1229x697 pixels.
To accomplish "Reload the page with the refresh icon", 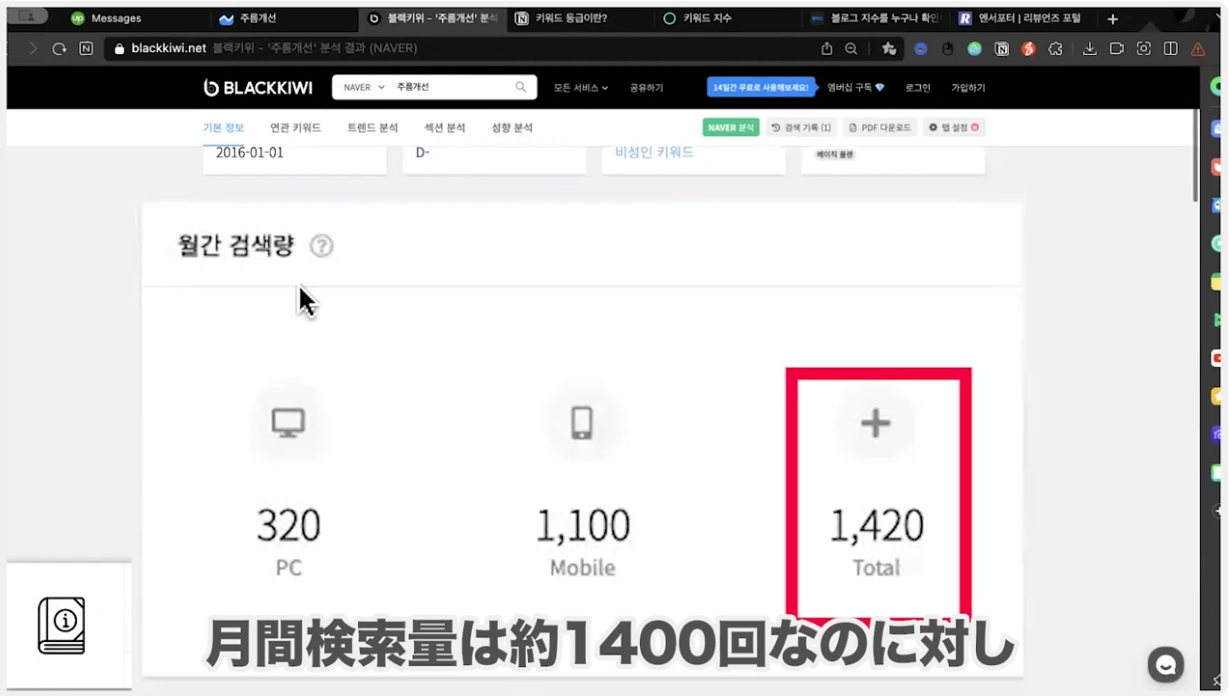I will pyautogui.click(x=59, y=48).
